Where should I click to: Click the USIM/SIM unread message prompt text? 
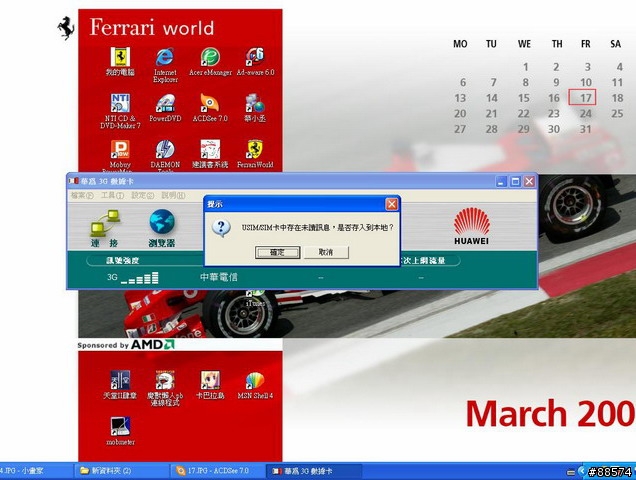(x=318, y=228)
